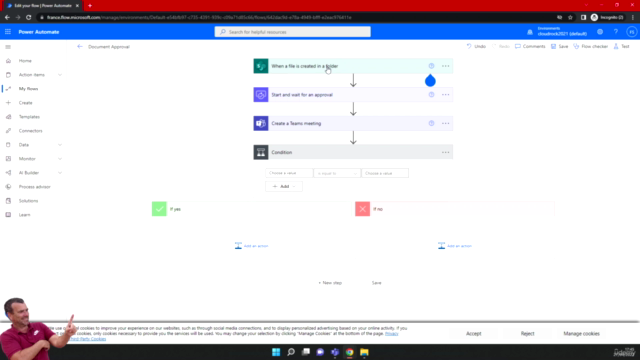Open the is equal to operator dropdown
Image resolution: width=640 pixels, height=360 pixels.
coord(337,173)
